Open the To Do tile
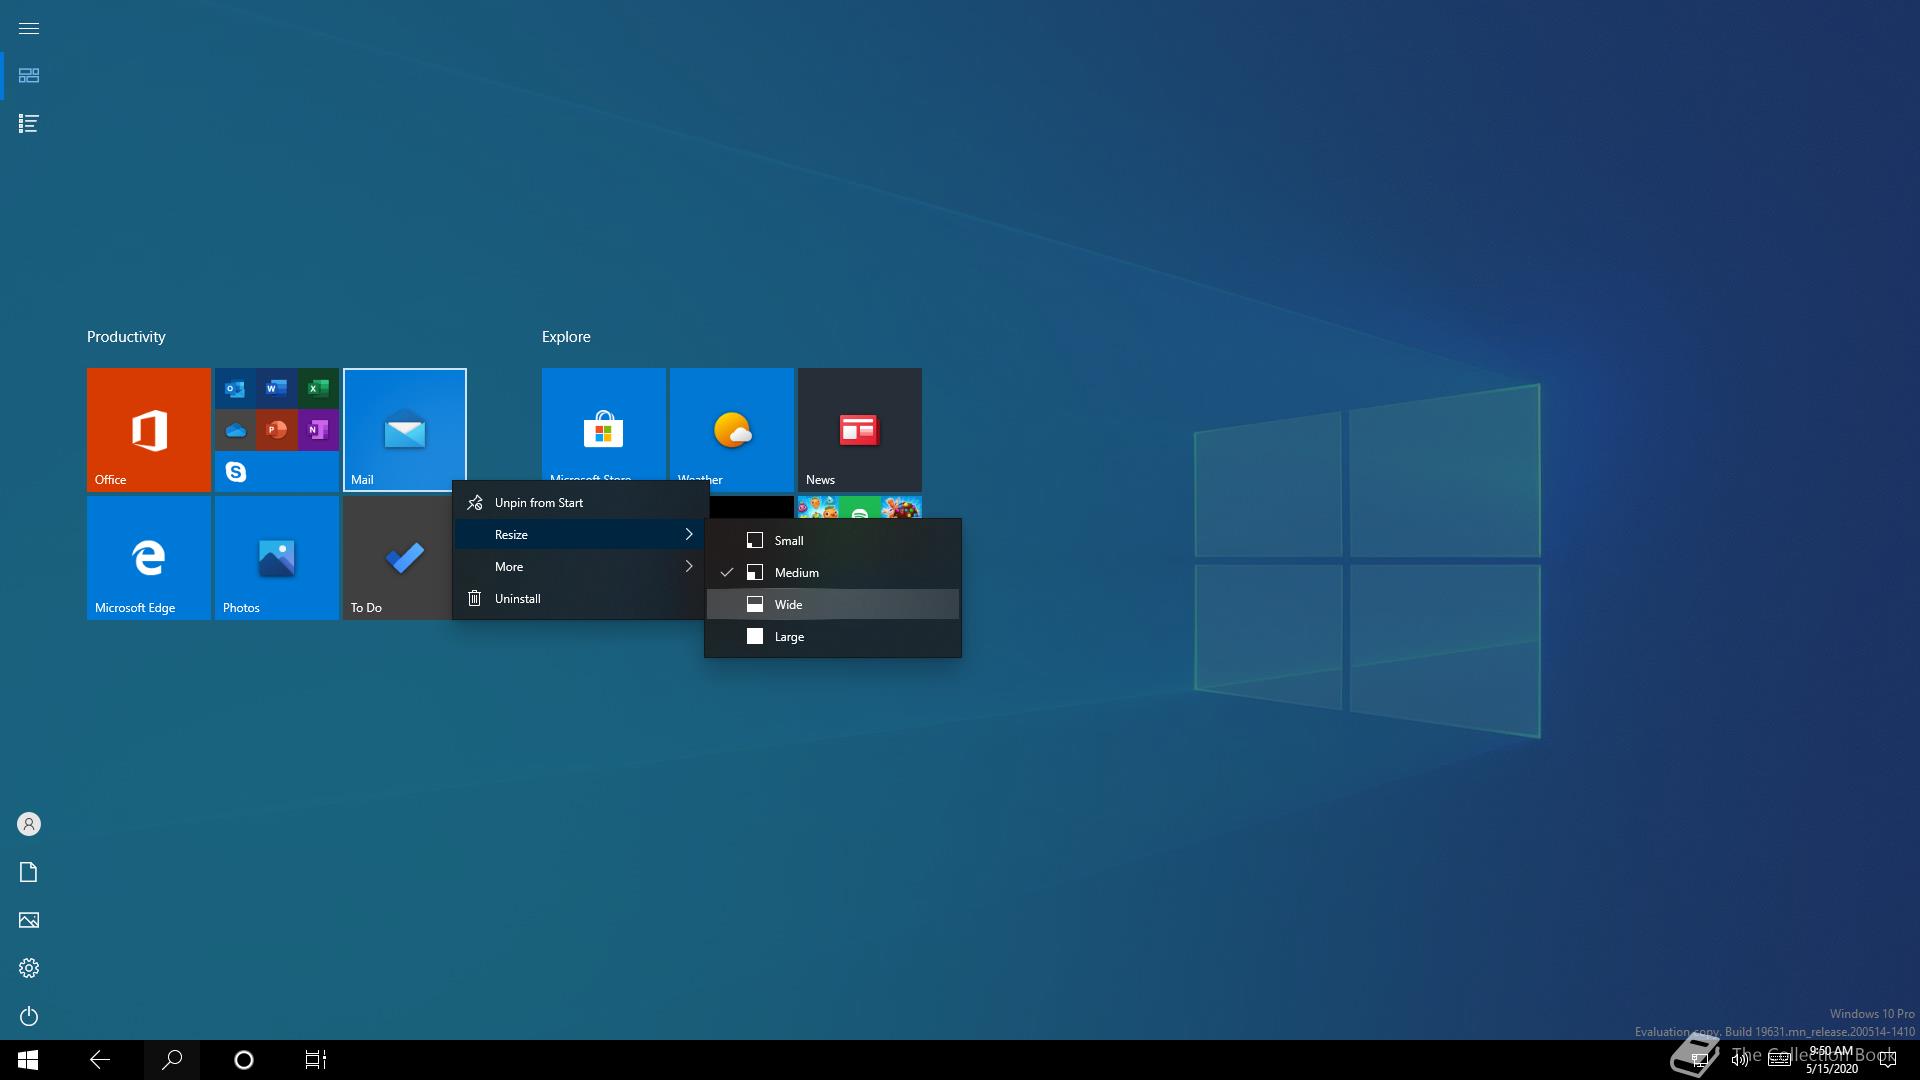The image size is (1920, 1080). point(397,558)
